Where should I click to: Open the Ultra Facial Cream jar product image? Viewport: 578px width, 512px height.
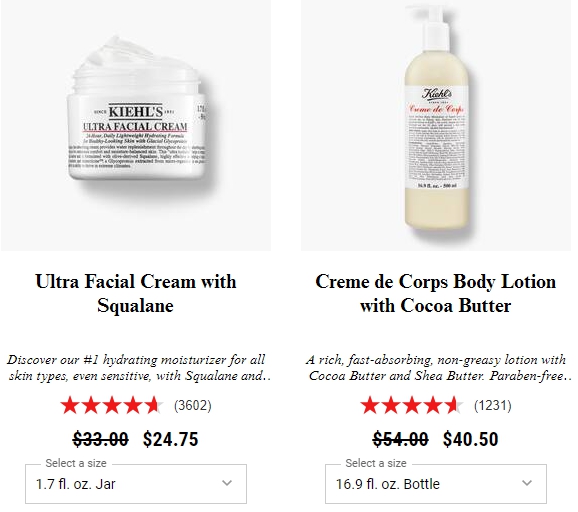[x=136, y=125]
